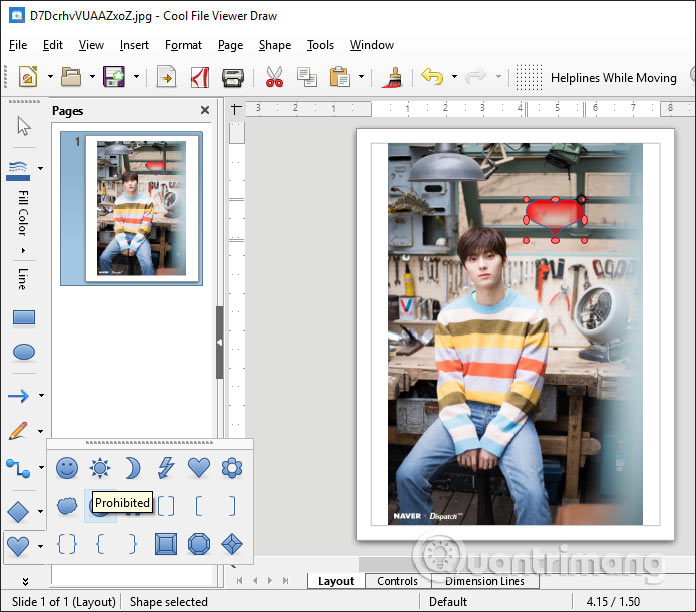Expand the symbol shapes heart dropdown arrow

(41, 546)
